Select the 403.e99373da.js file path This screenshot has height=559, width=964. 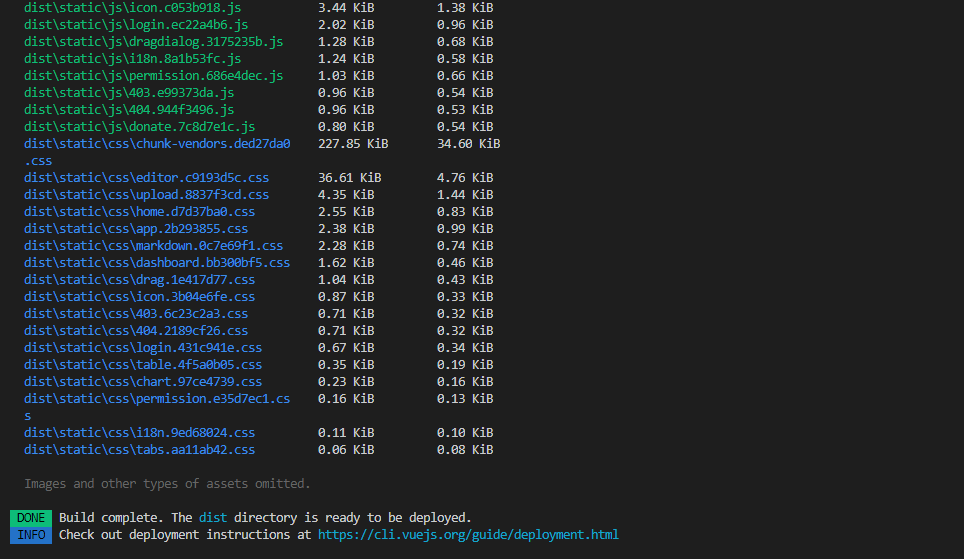(x=129, y=93)
